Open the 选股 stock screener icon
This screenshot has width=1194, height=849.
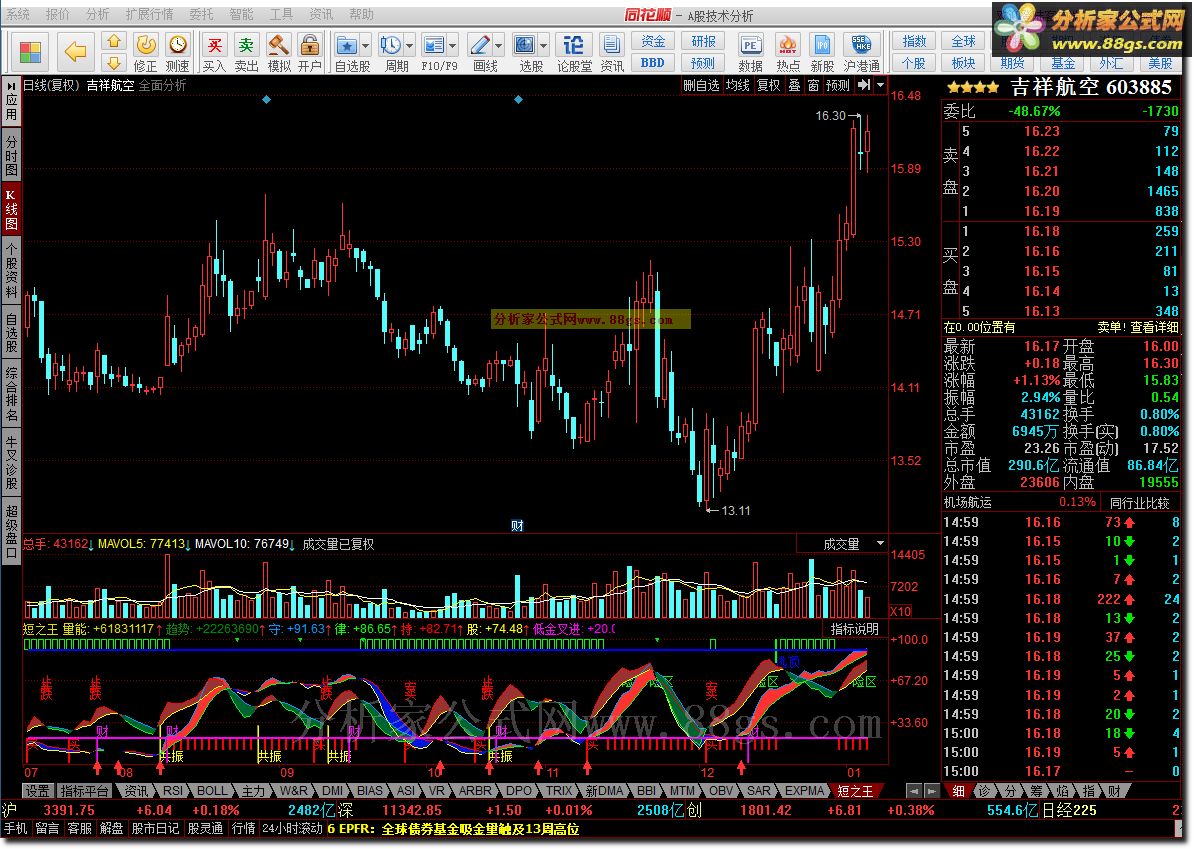(525, 45)
